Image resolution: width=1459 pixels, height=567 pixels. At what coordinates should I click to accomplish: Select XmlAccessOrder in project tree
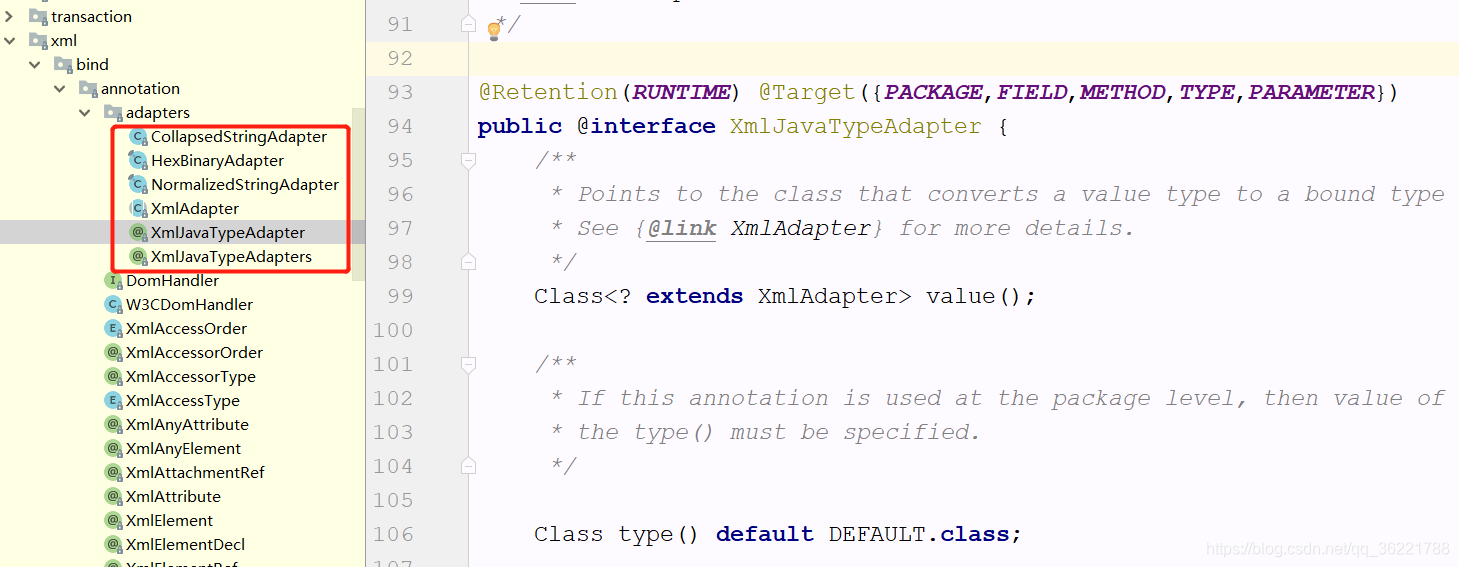coord(186,328)
